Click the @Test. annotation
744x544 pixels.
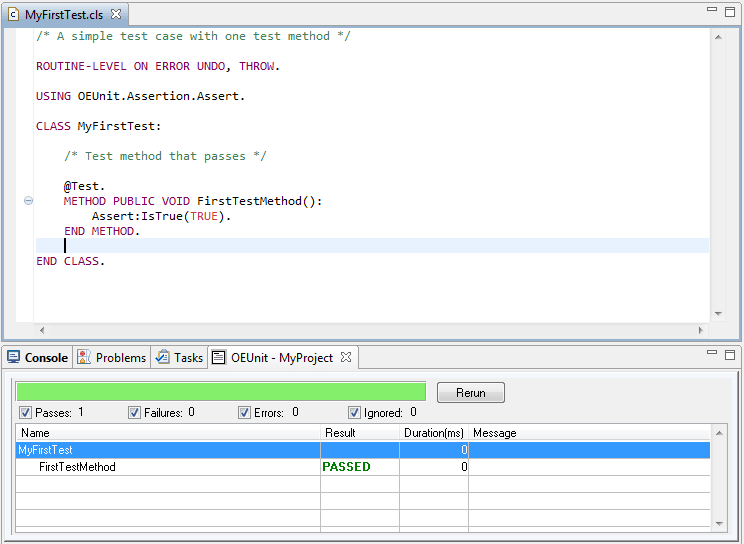pyautogui.click(x=84, y=186)
